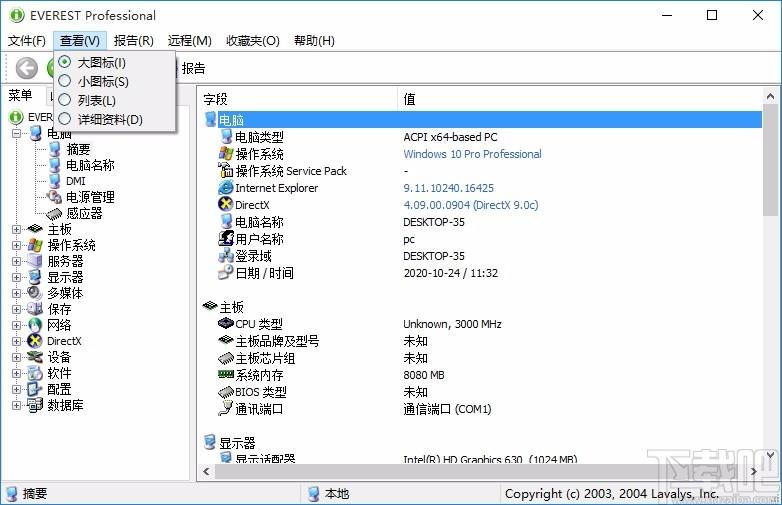Image resolution: width=782 pixels, height=505 pixels.
Task: Click the CPU 类型 chip icon
Action: (x=226, y=324)
